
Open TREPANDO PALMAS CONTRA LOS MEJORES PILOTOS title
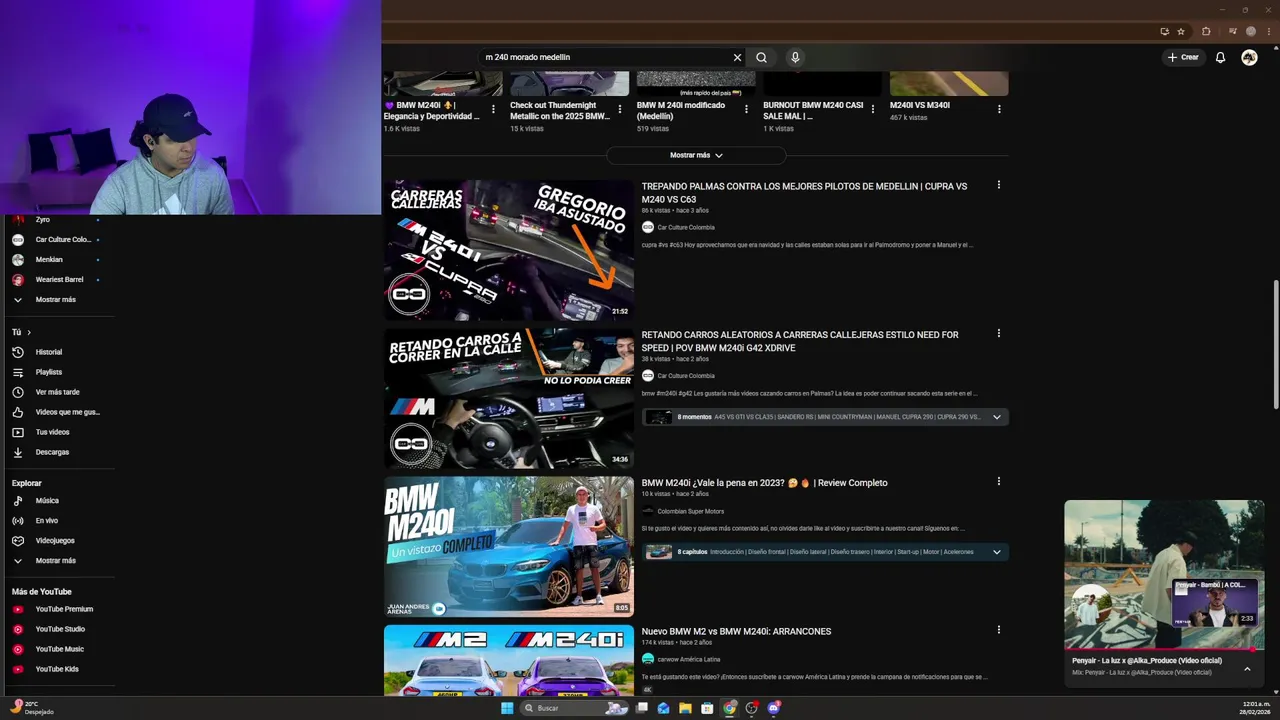[804, 193]
